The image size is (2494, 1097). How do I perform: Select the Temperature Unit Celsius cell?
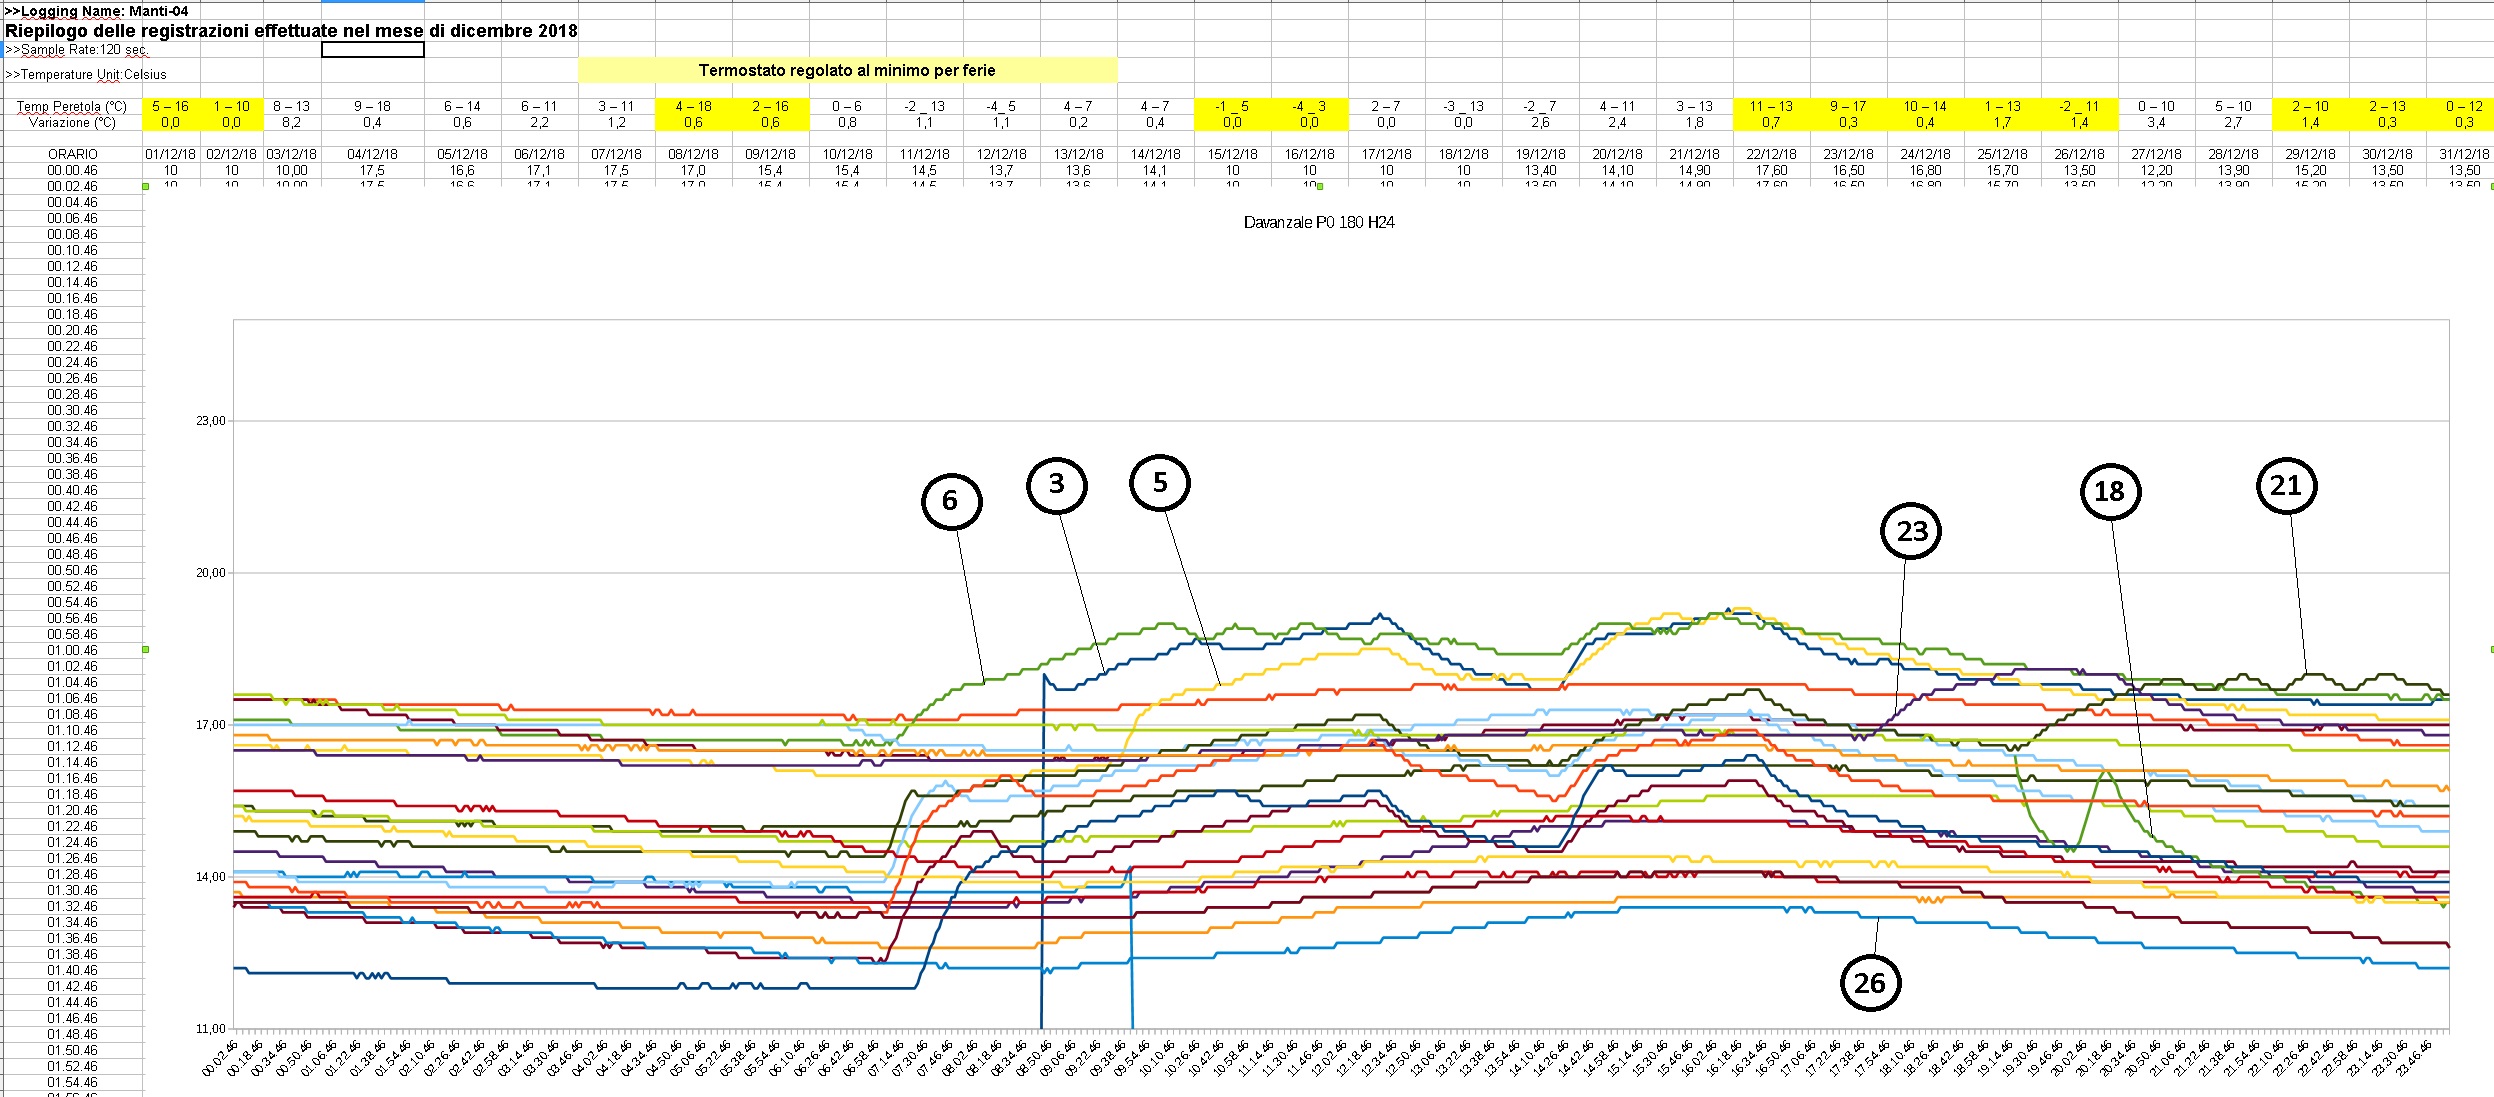[x=87, y=74]
